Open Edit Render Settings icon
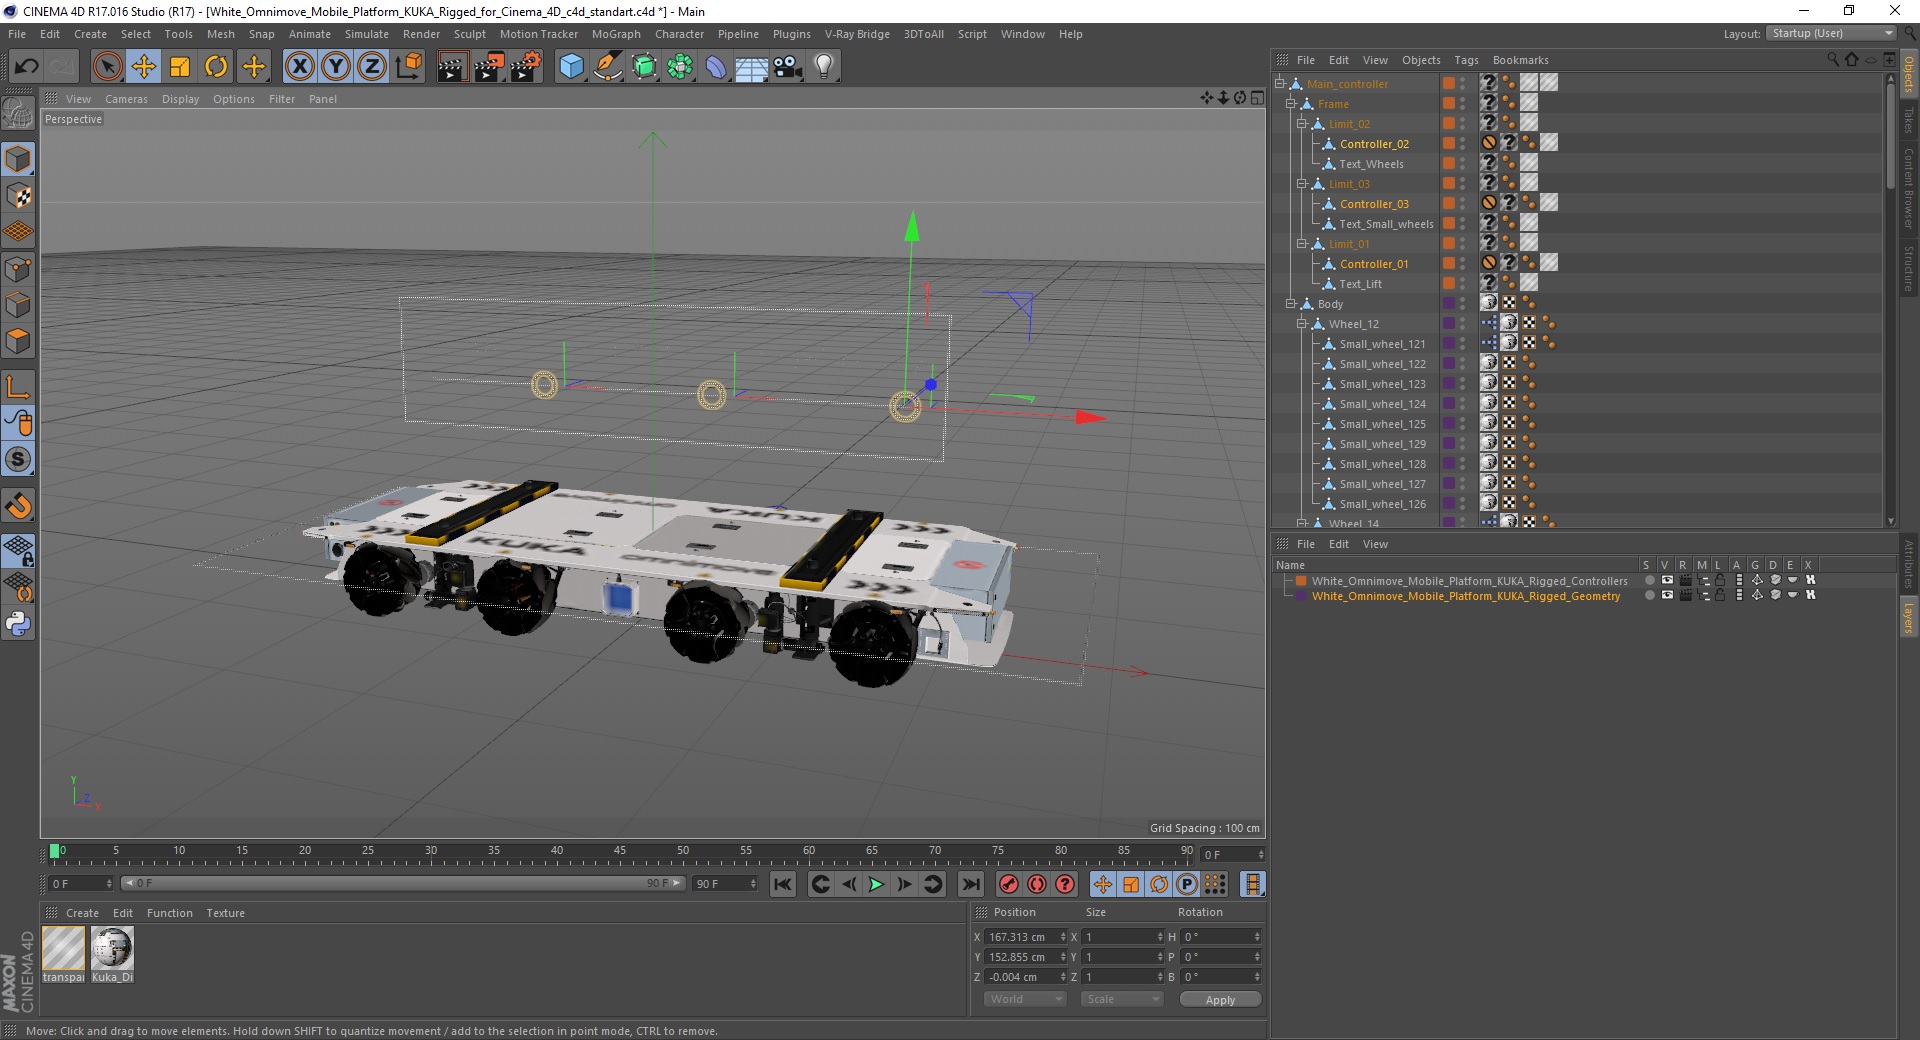1920x1040 pixels. point(525,67)
